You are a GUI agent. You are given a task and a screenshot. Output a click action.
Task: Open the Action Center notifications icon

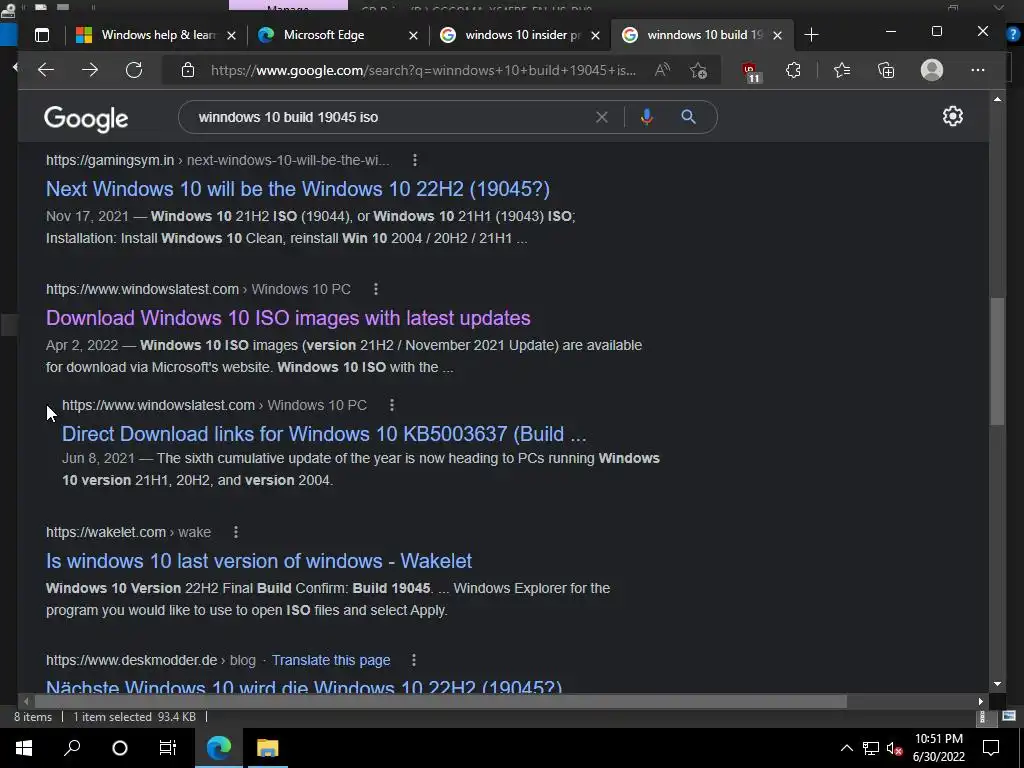991,748
